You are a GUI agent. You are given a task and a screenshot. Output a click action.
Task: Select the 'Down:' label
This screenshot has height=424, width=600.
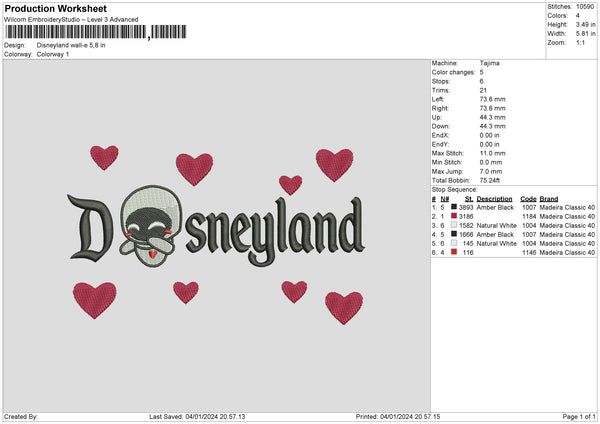point(440,126)
